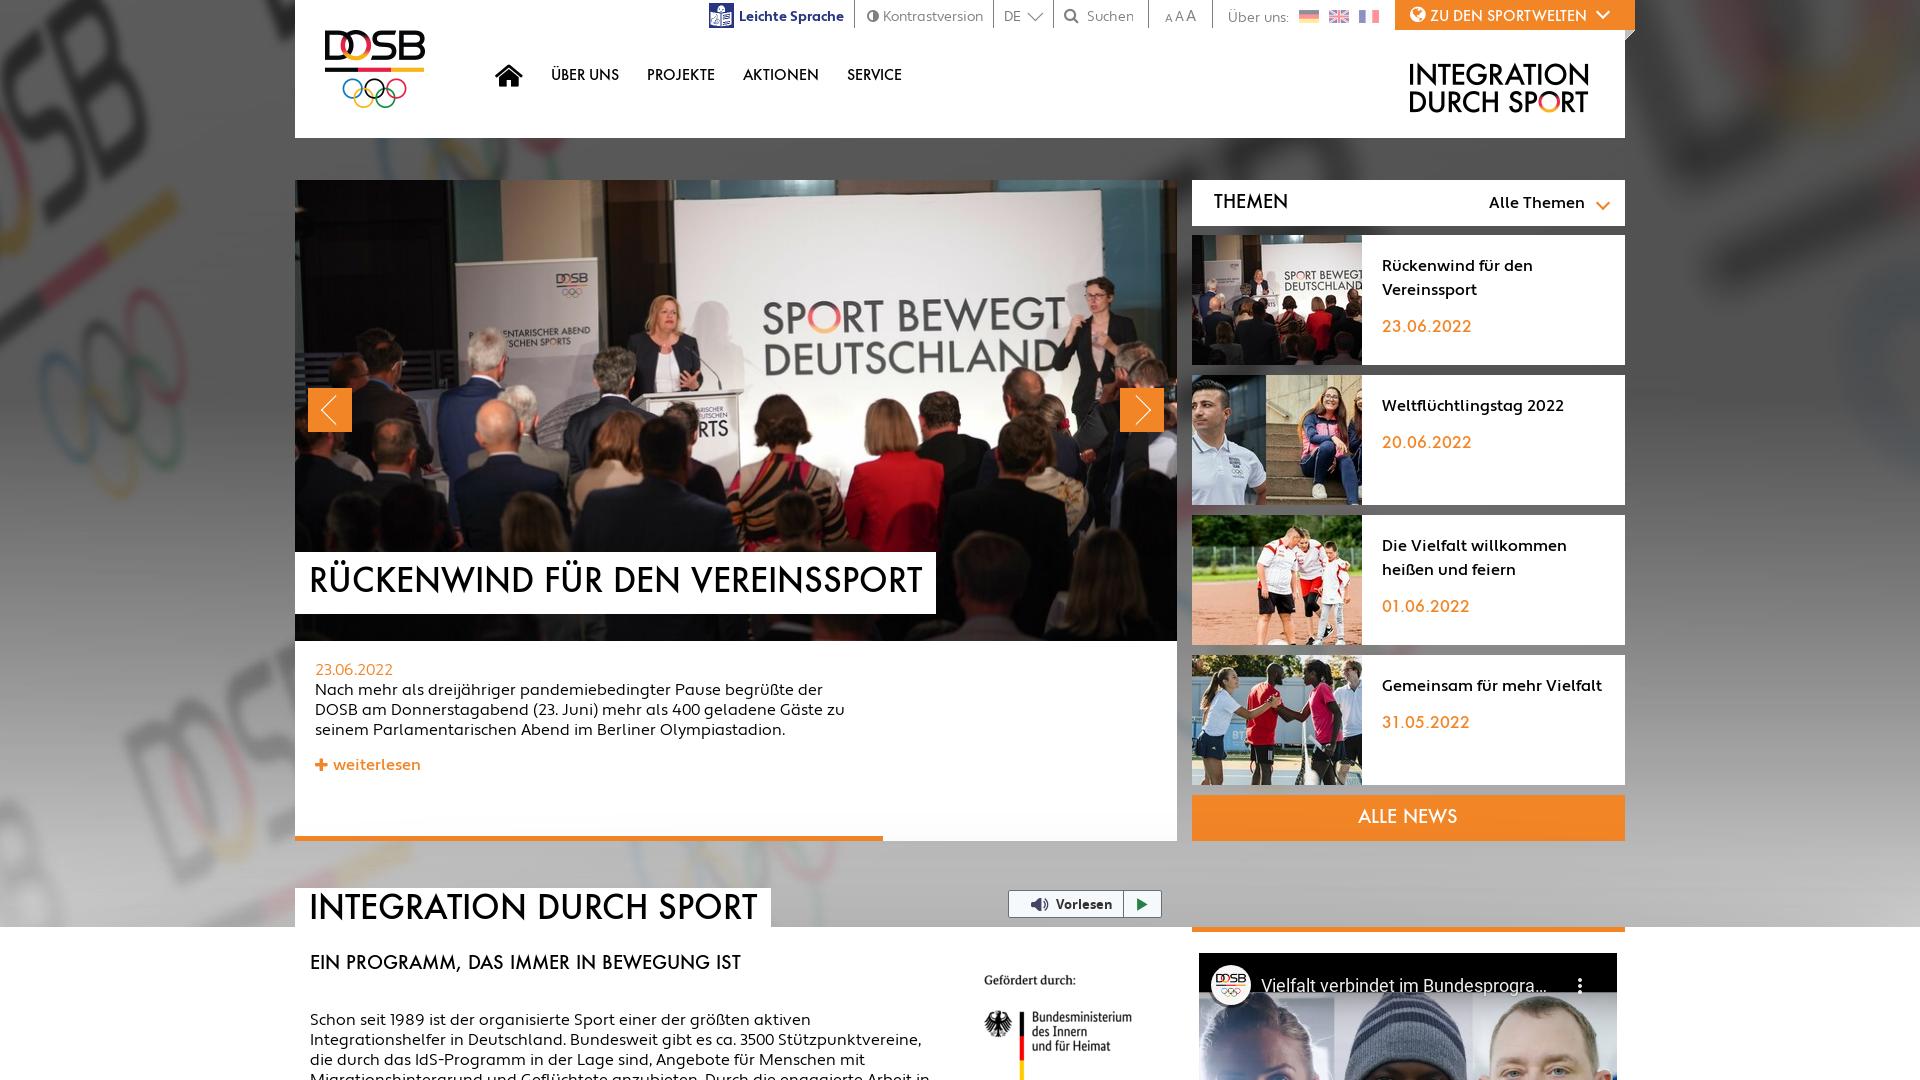Enable Kontrastversion mode
The height and width of the screenshot is (1080, 1920).
click(923, 16)
